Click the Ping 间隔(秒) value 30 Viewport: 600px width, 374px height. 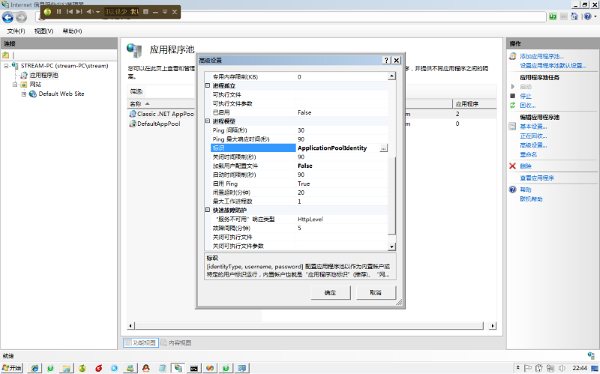[301, 130]
